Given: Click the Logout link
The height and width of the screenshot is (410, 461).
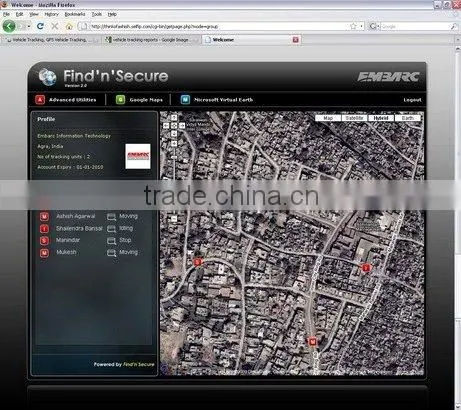Looking at the screenshot, I should pyautogui.click(x=412, y=100).
